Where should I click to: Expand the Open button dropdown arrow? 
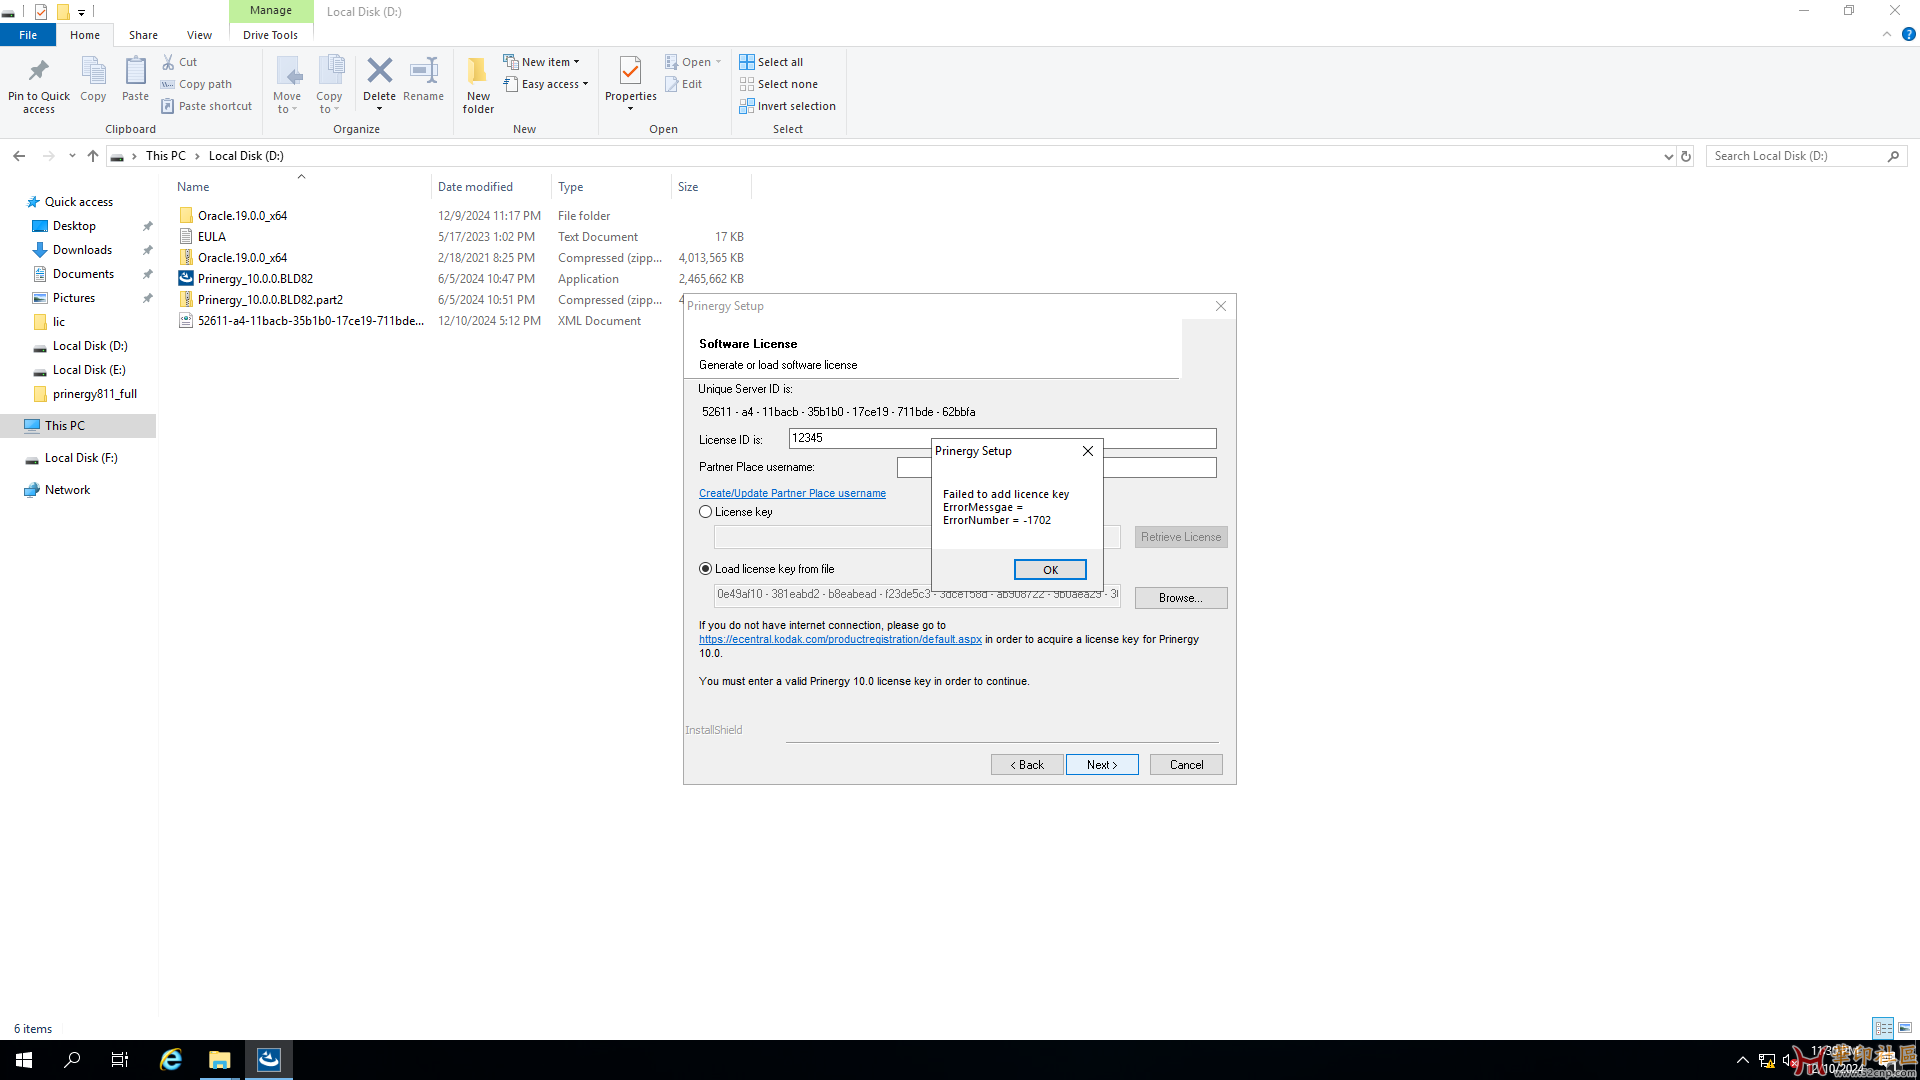point(718,62)
